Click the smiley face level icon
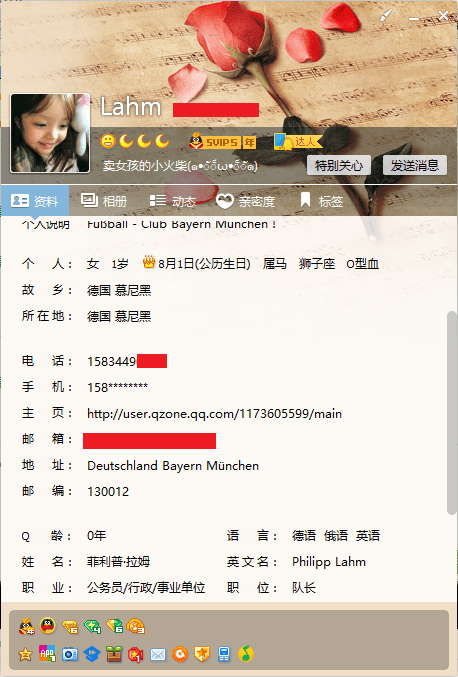The image size is (458, 677). coord(108,141)
